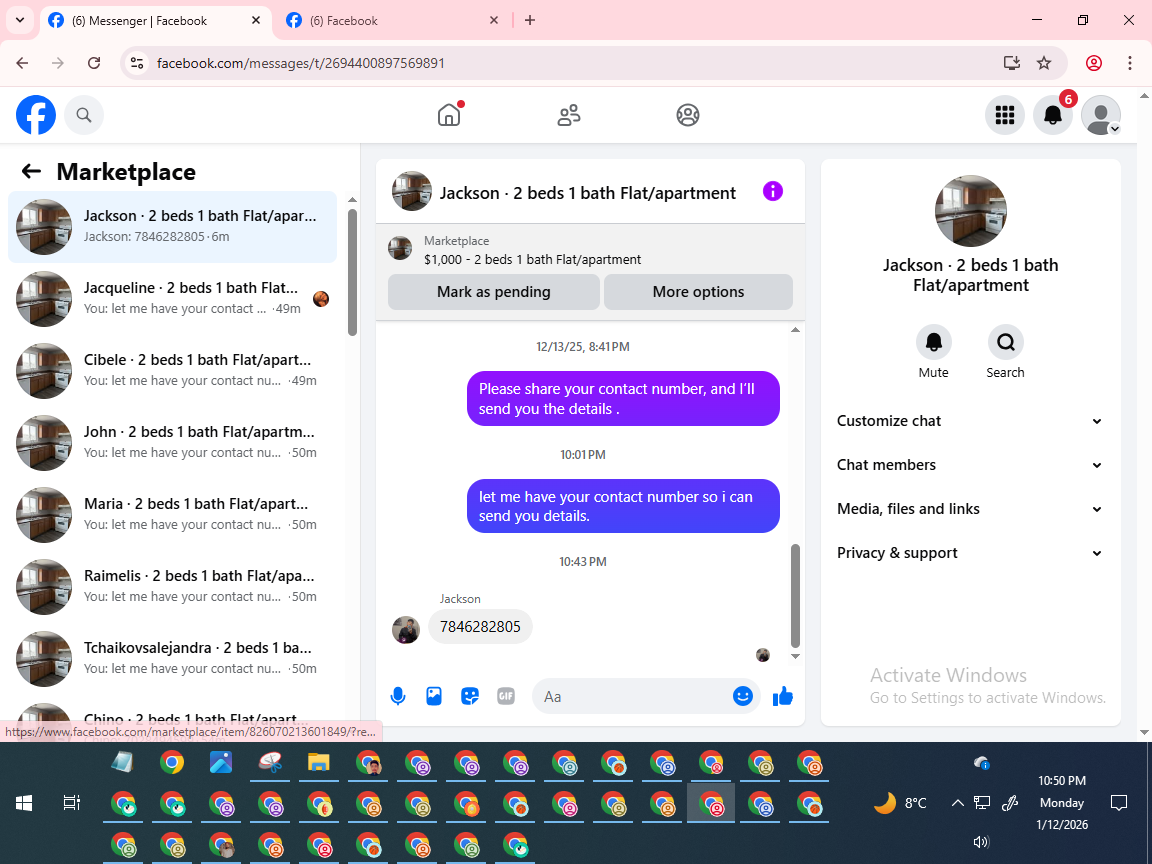This screenshot has width=1152, height=864.
Task: Click the Facebook logo icon
Action: pos(36,115)
